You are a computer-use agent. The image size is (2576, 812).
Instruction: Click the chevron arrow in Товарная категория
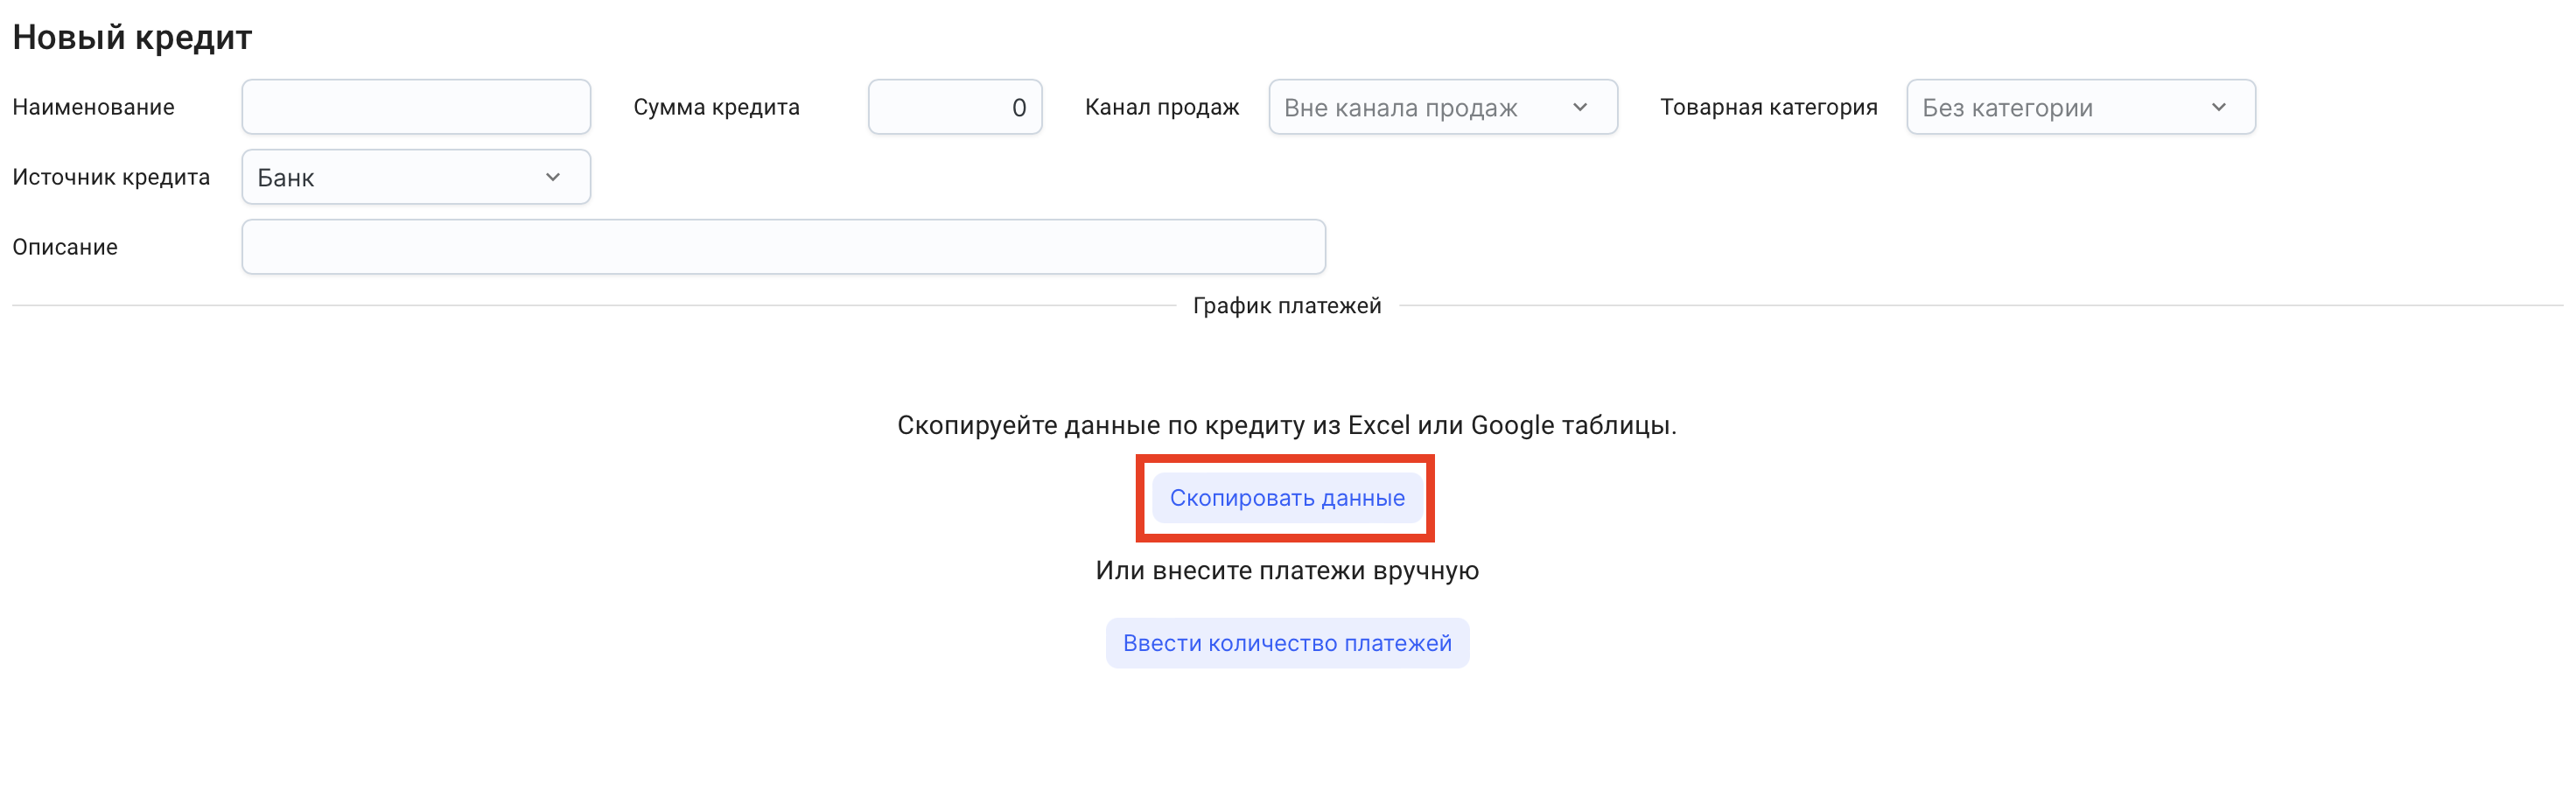tap(2218, 107)
